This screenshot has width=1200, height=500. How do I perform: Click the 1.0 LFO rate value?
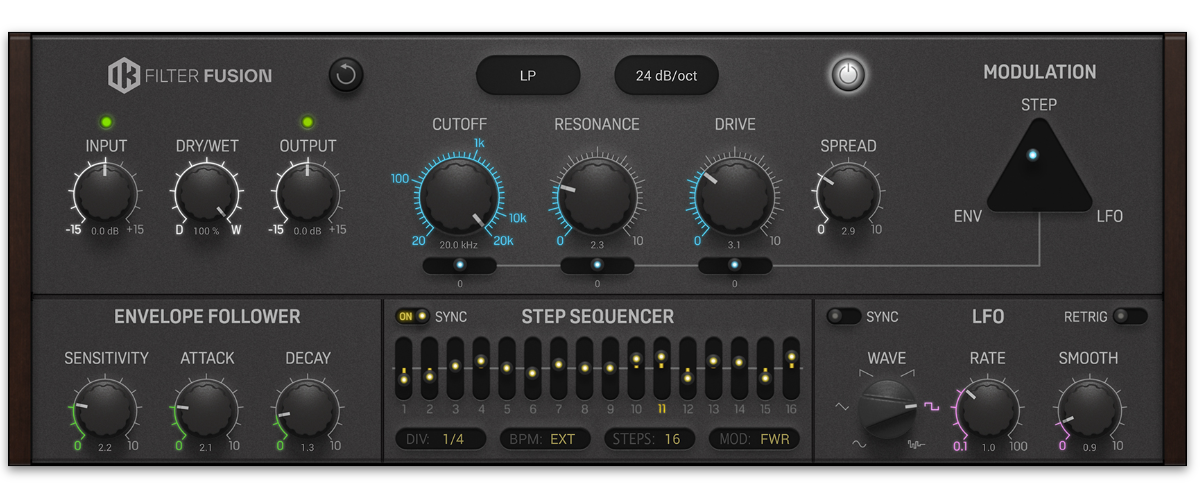(988, 448)
